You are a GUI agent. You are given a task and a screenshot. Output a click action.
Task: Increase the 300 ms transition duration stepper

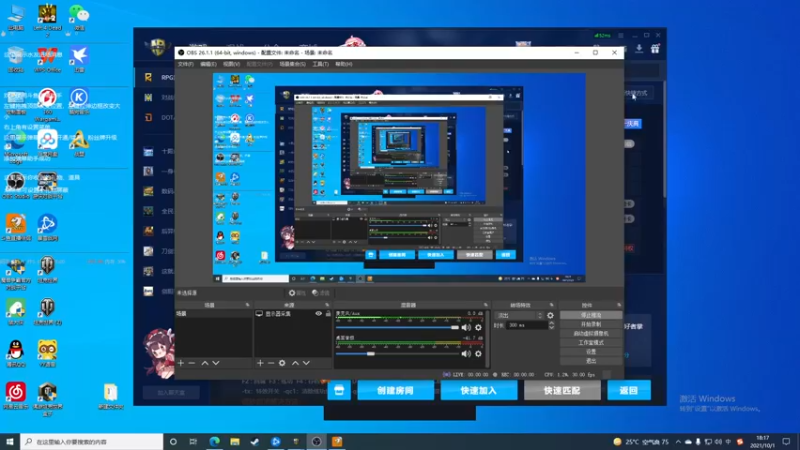coord(551,323)
